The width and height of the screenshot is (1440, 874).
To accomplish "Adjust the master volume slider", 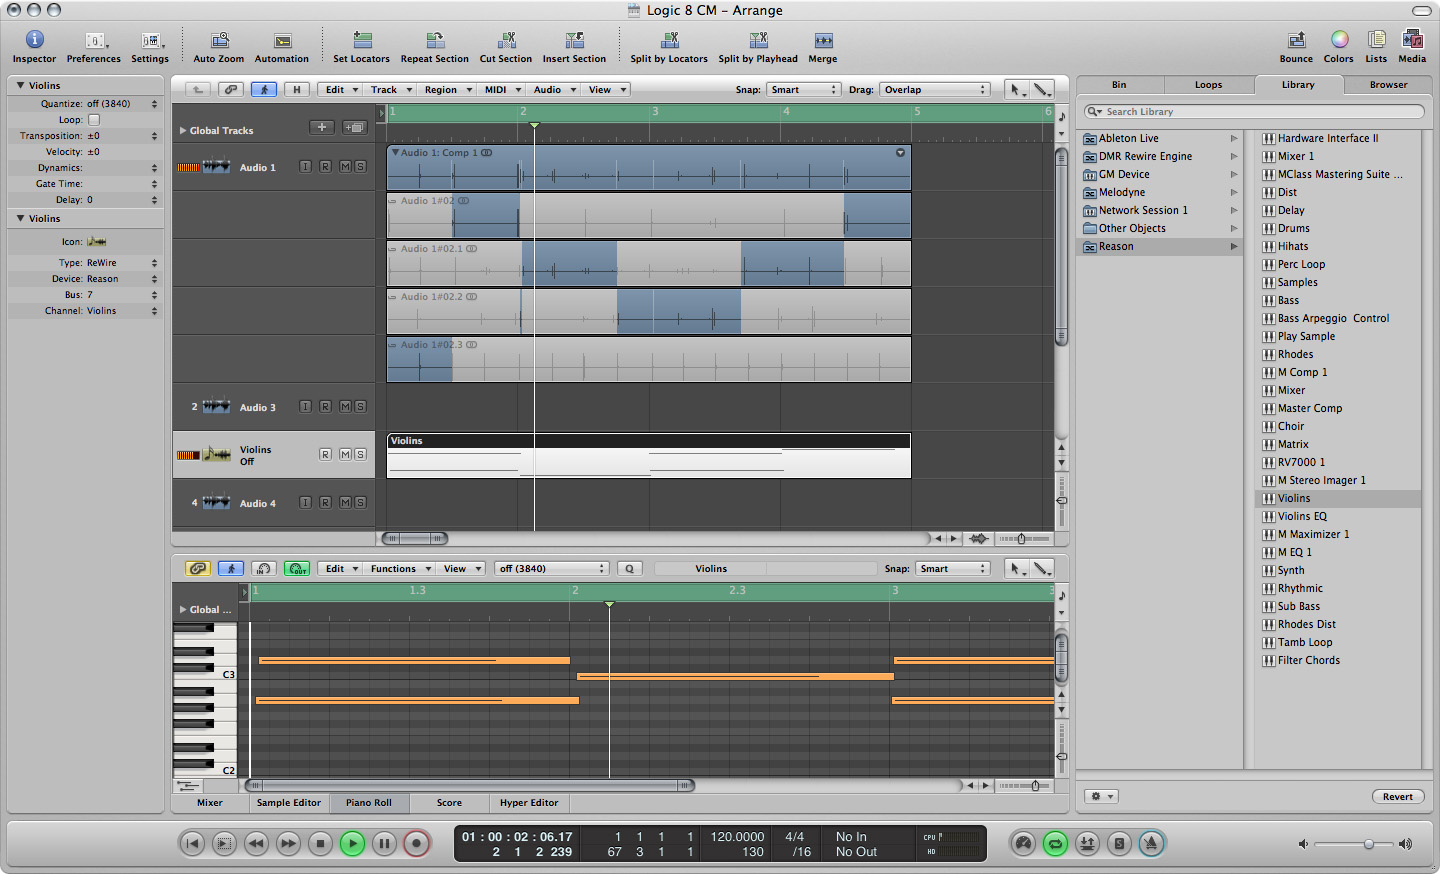I will click(1369, 844).
